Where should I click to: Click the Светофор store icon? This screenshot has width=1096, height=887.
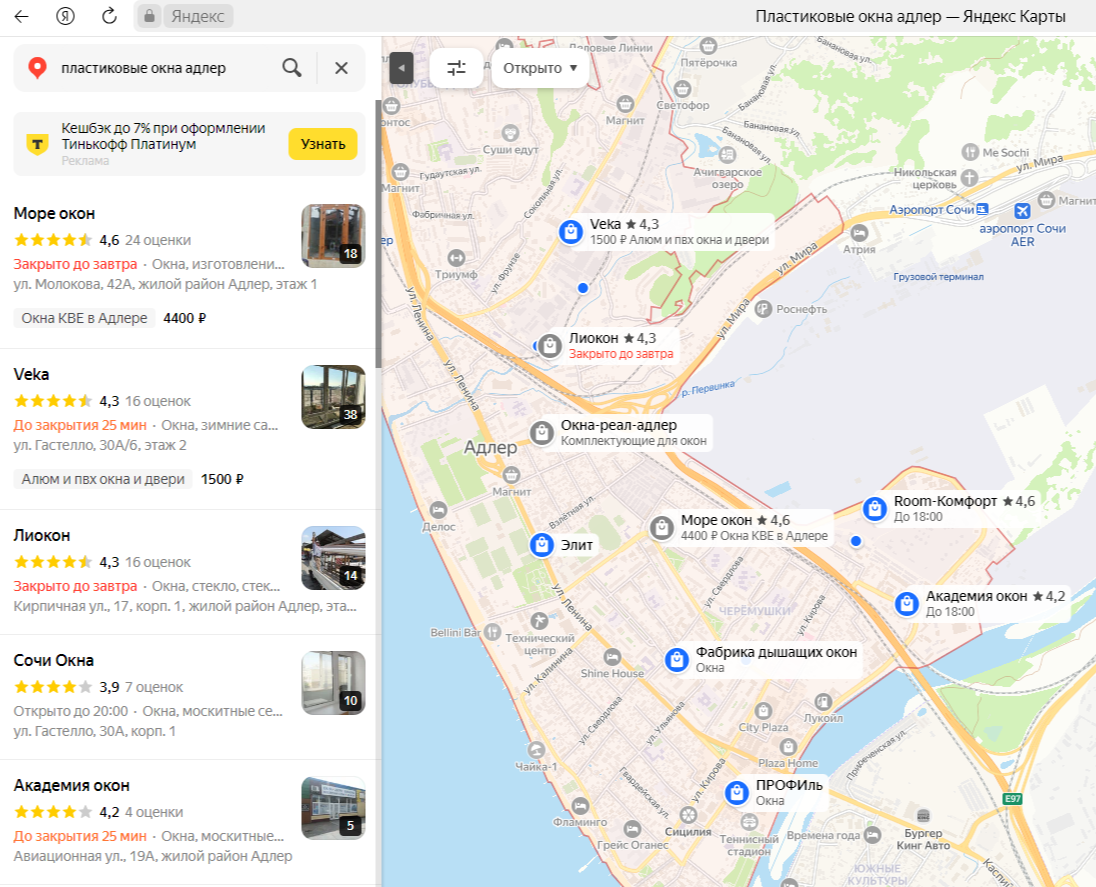coord(683,89)
